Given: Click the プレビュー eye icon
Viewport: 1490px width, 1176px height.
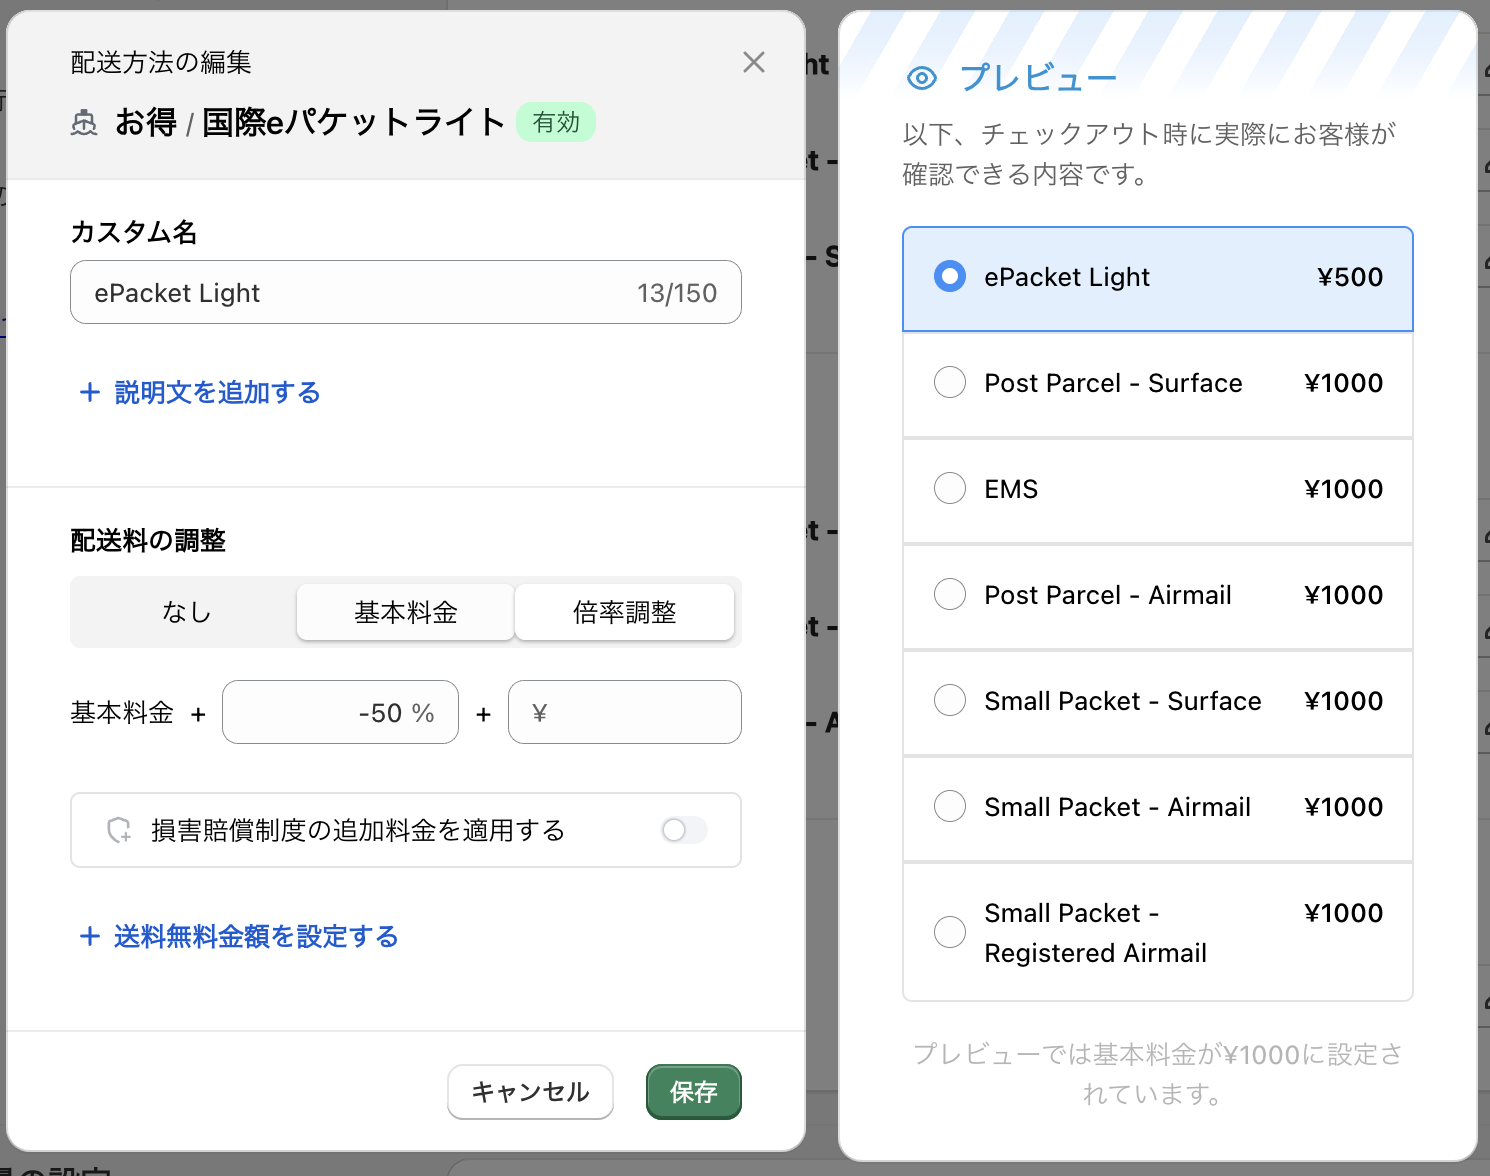Looking at the screenshot, I should click(x=920, y=76).
